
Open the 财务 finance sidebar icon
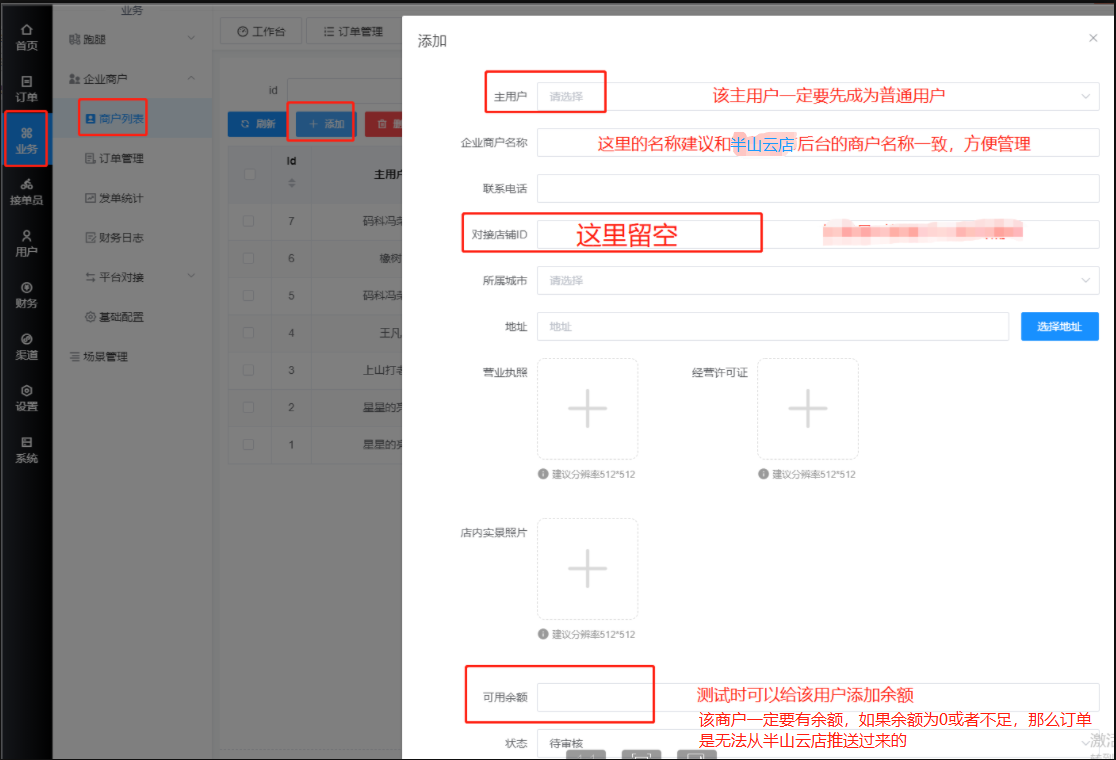click(26, 295)
